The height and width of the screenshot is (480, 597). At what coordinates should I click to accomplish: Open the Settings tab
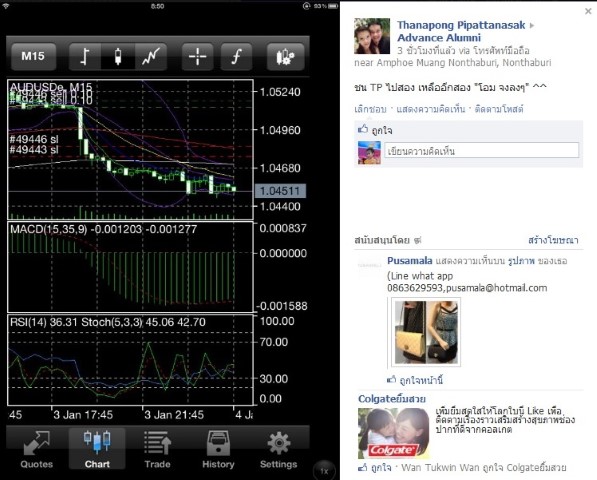[279, 449]
